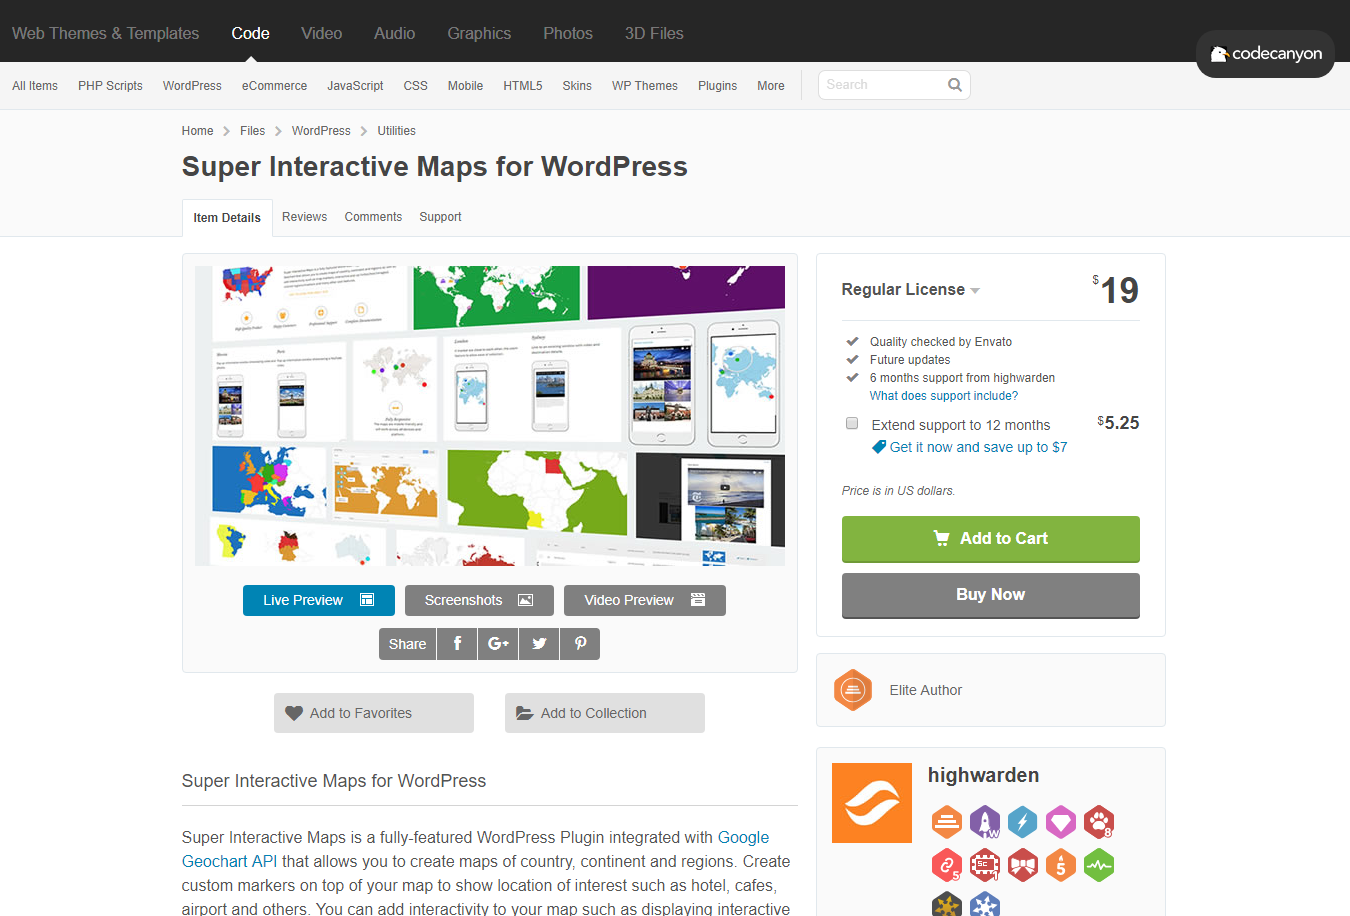Share on Facebook icon
This screenshot has width=1350, height=916.
click(457, 644)
